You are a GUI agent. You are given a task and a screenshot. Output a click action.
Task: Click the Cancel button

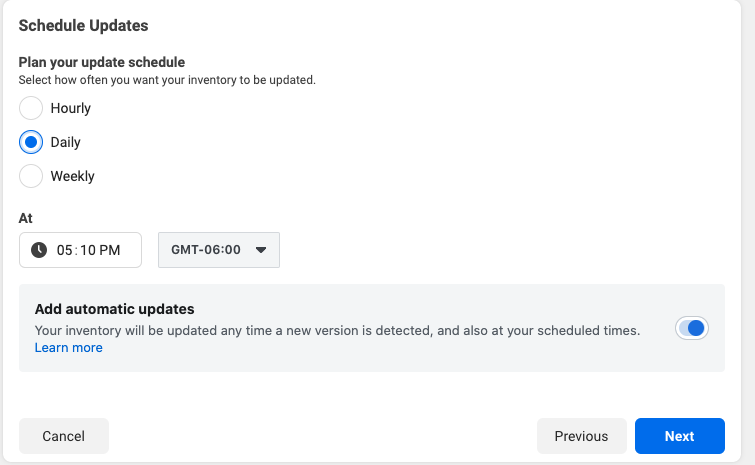64,436
